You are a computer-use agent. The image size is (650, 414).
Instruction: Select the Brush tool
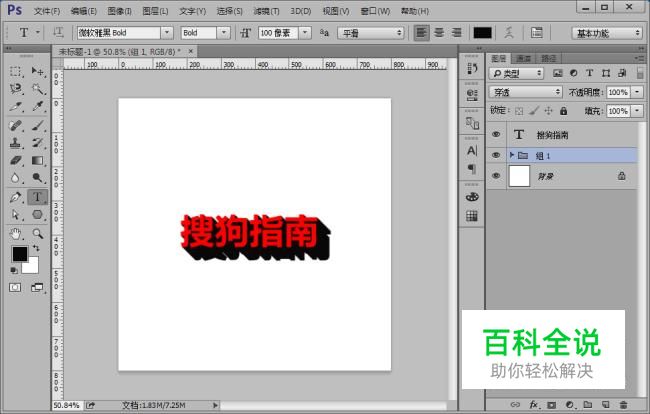[x=38, y=125]
